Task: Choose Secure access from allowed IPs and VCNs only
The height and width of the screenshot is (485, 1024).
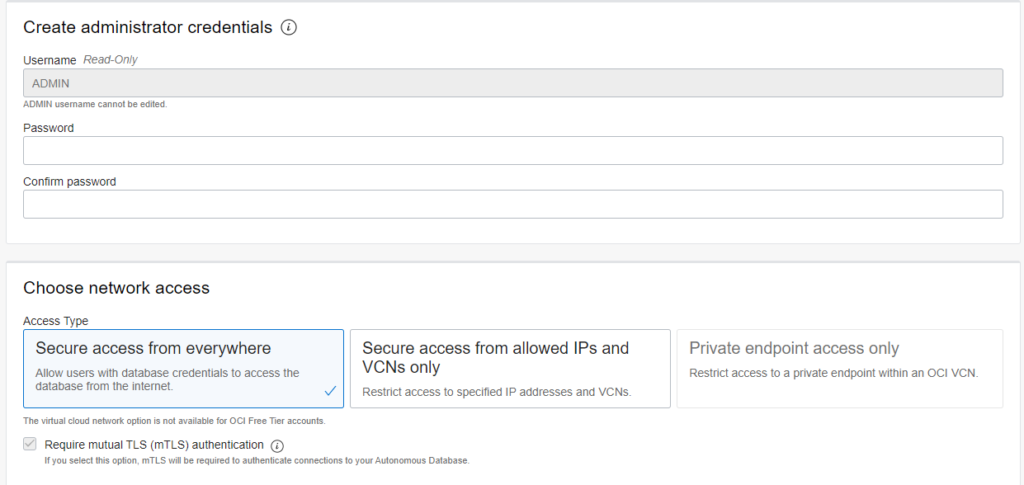Action: click(x=510, y=368)
